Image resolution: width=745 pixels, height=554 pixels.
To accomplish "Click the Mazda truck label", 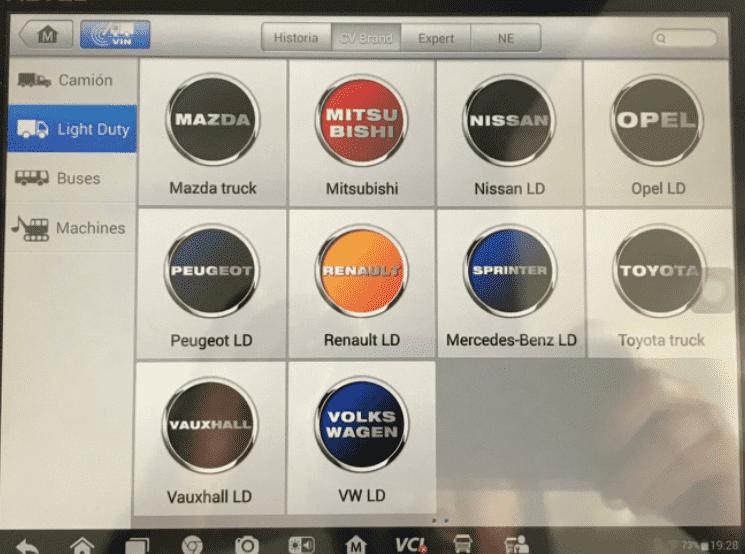I will (x=213, y=188).
